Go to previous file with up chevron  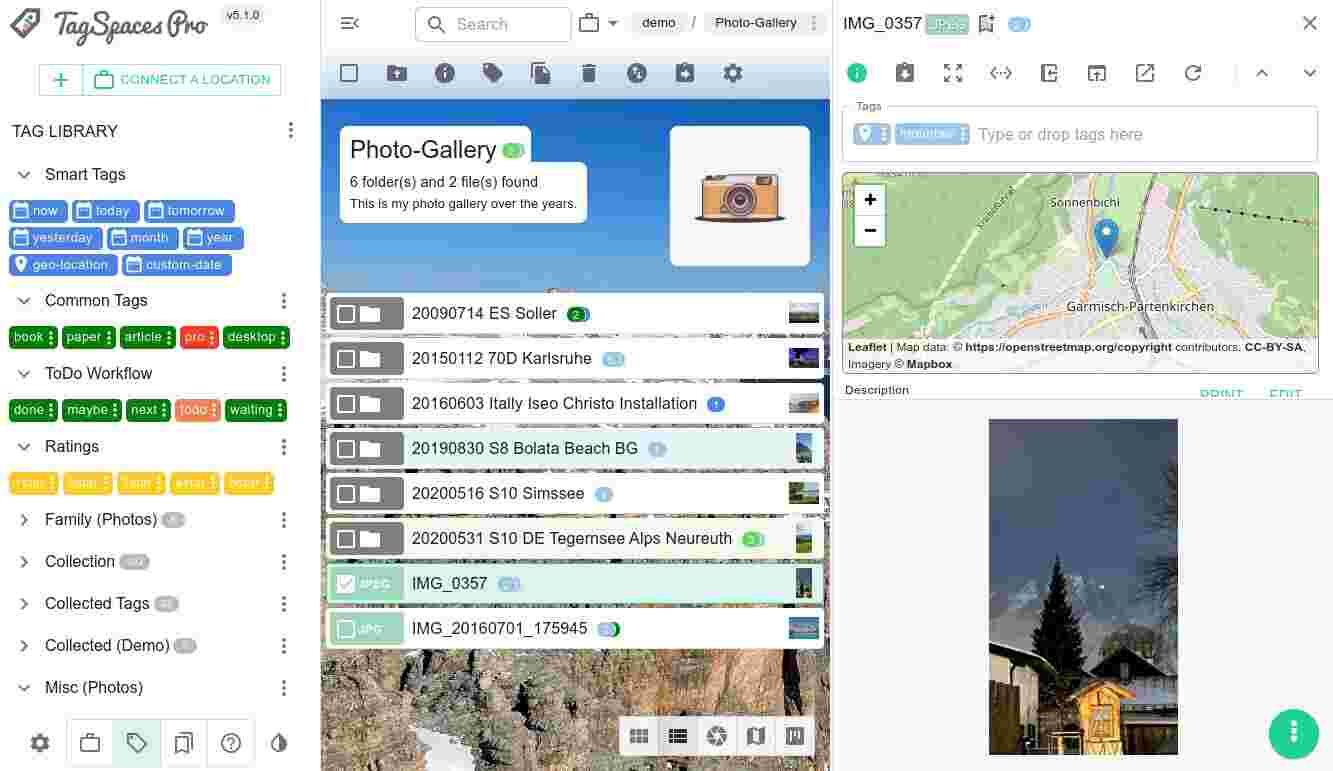pos(1262,73)
